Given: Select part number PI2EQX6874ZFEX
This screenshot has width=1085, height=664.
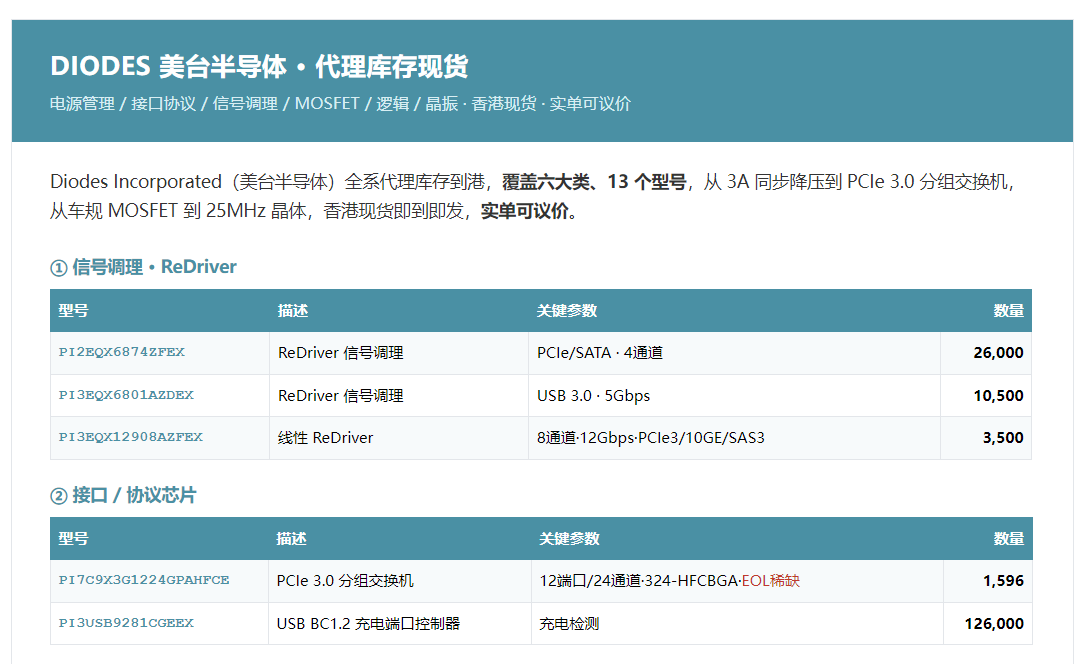Looking at the screenshot, I should pos(122,352).
